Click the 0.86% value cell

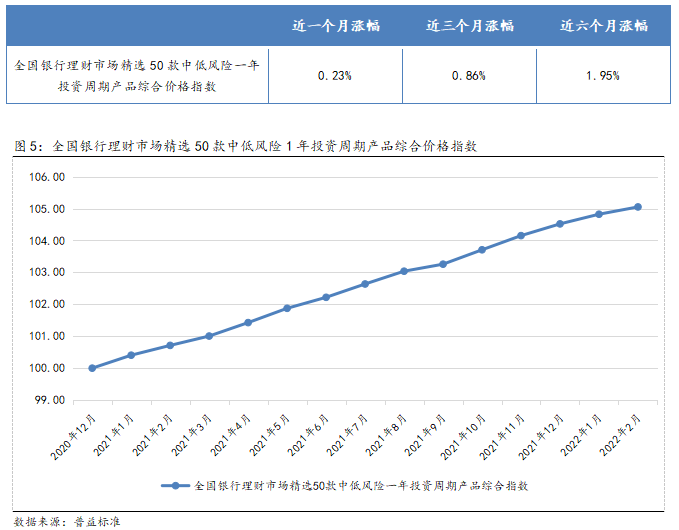pyautogui.click(x=469, y=75)
